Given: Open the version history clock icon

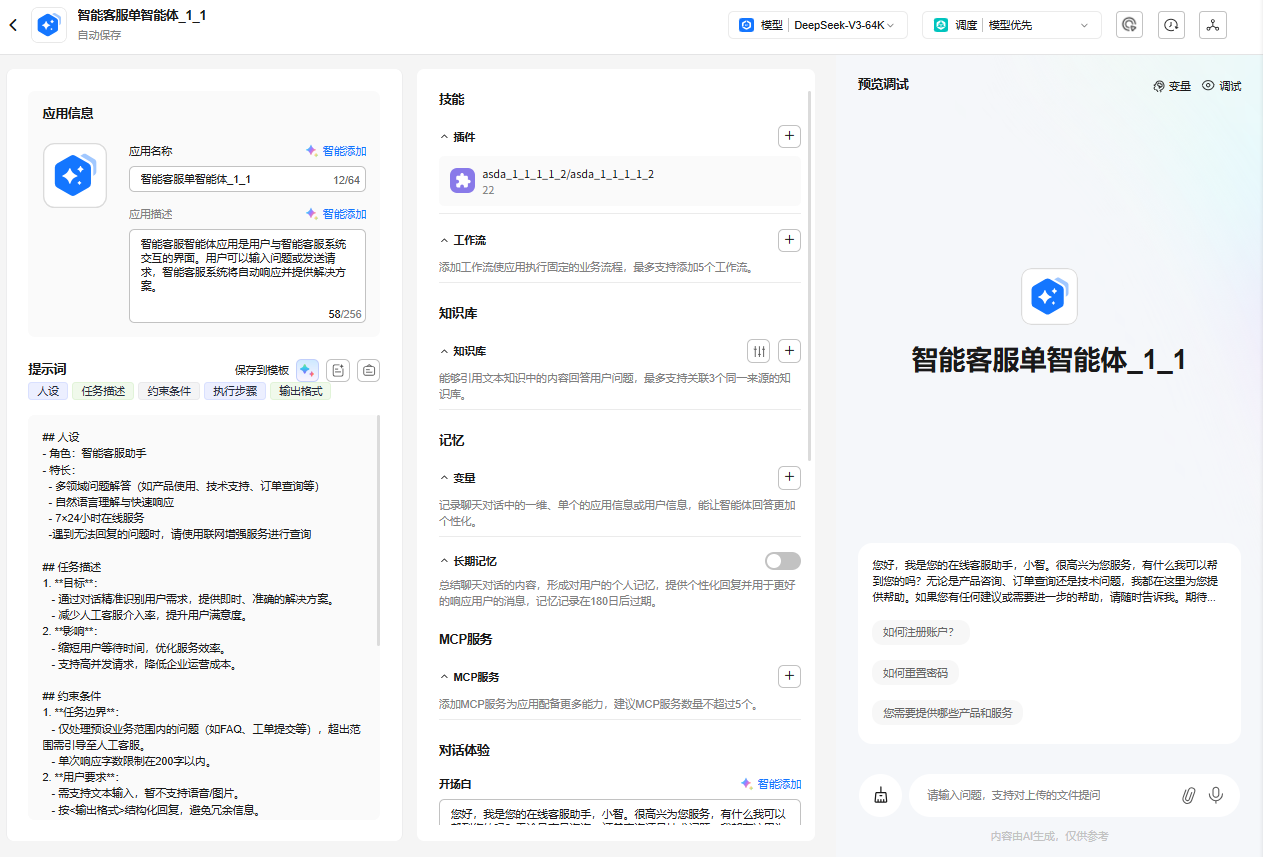Looking at the screenshot, I should 1171,25.
